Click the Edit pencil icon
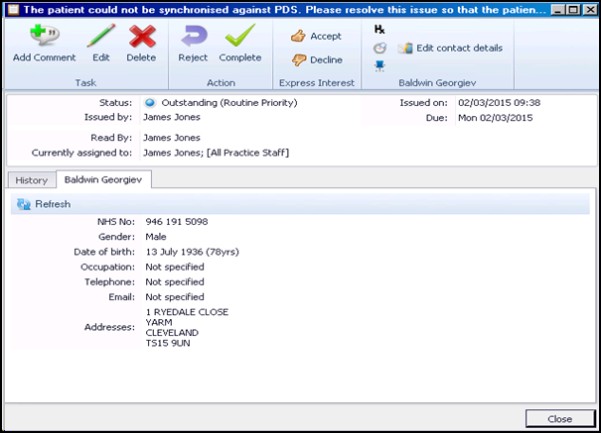 coord(101,38)
